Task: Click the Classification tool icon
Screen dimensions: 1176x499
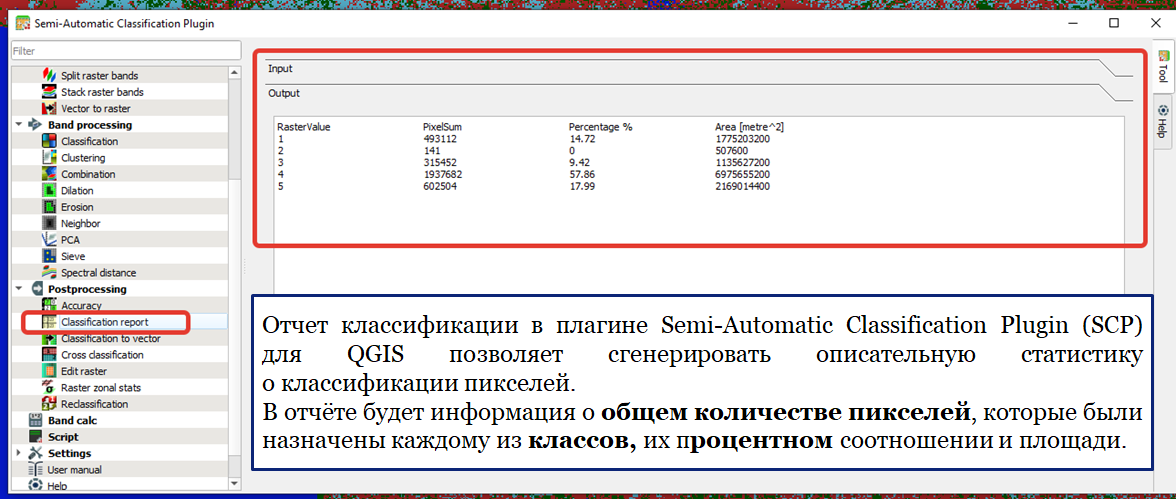Action: pyautogui.click(x=49, y=141)
